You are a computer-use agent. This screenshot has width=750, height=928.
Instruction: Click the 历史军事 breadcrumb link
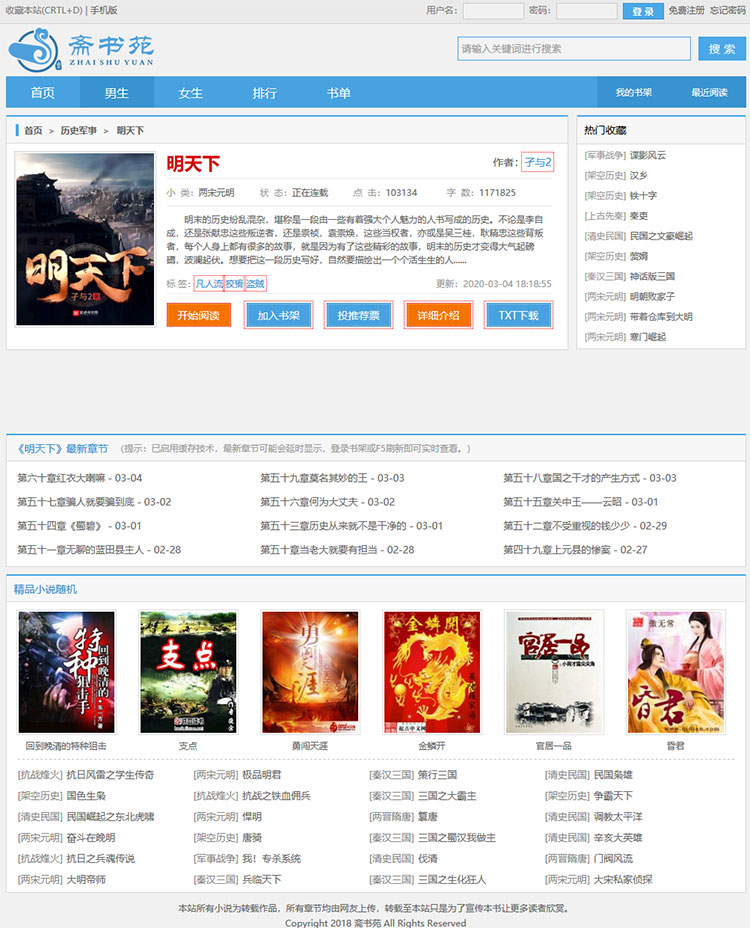pyautogui.click(x=79, y=130)
